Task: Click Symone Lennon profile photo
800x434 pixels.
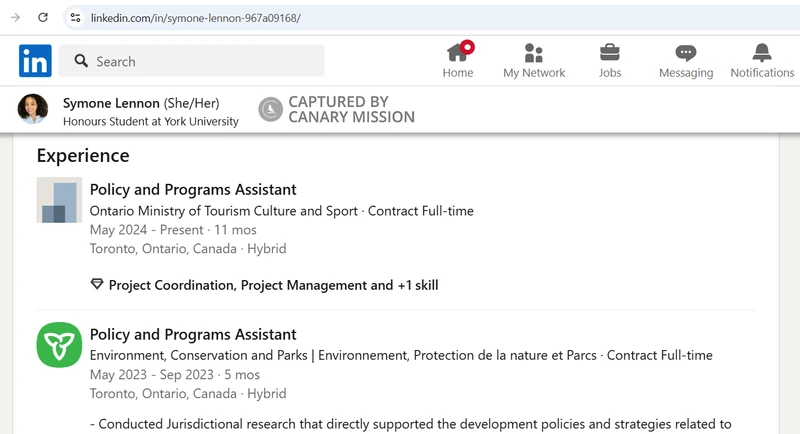Action: pos(33,109)
